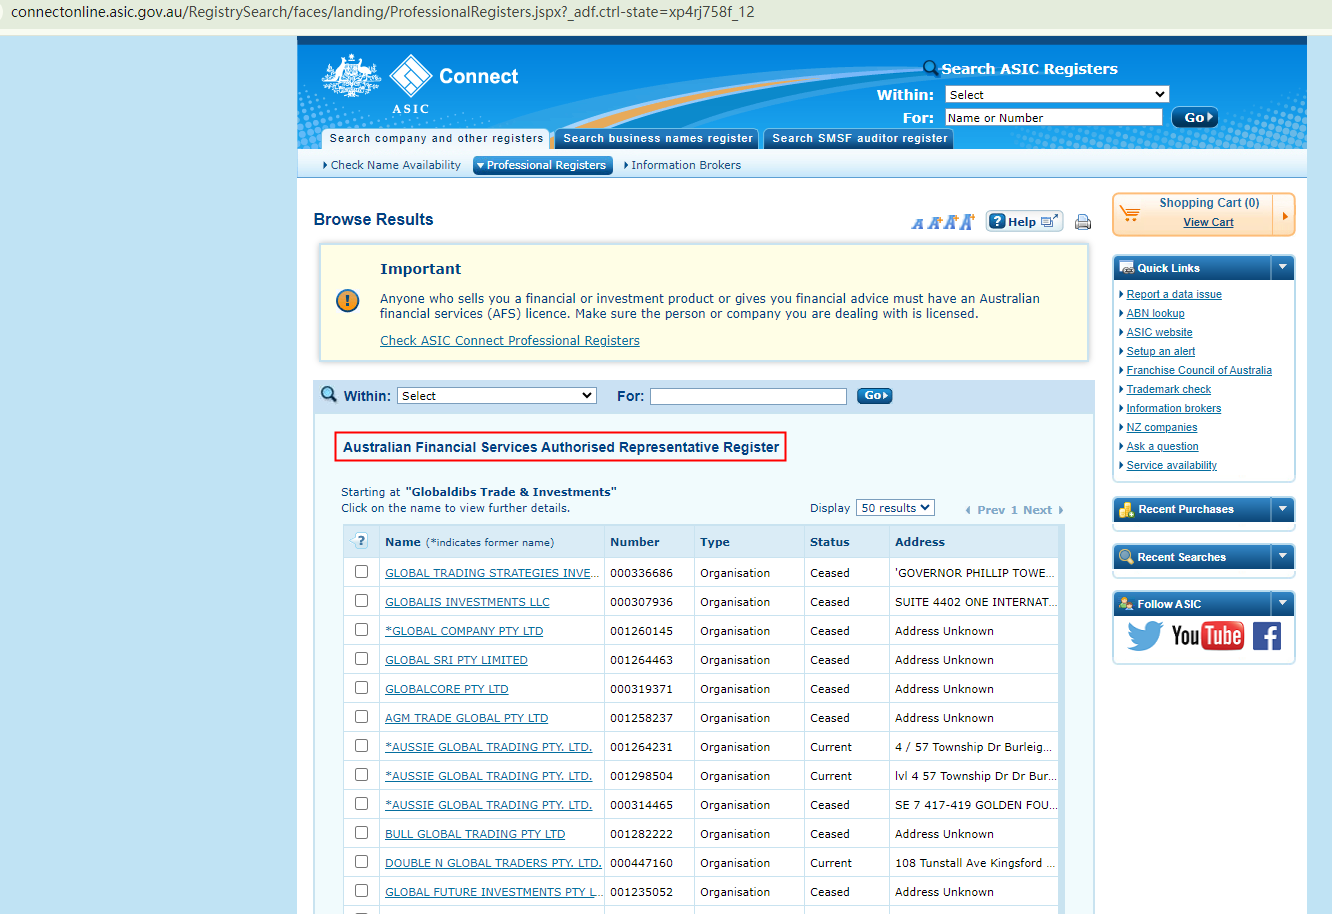Switch to Search company and other registers tab
The width and height of the screenshot is (1332, 914).
(x=435, y=139)
